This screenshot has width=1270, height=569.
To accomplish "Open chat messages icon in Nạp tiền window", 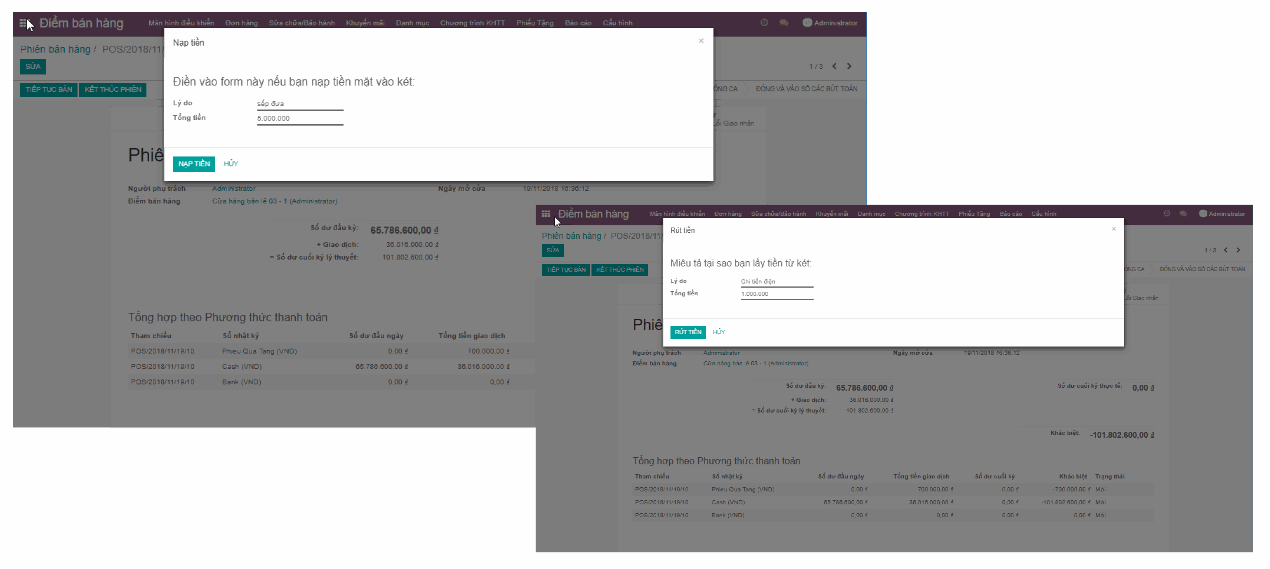I will click(x=784, y=22).
